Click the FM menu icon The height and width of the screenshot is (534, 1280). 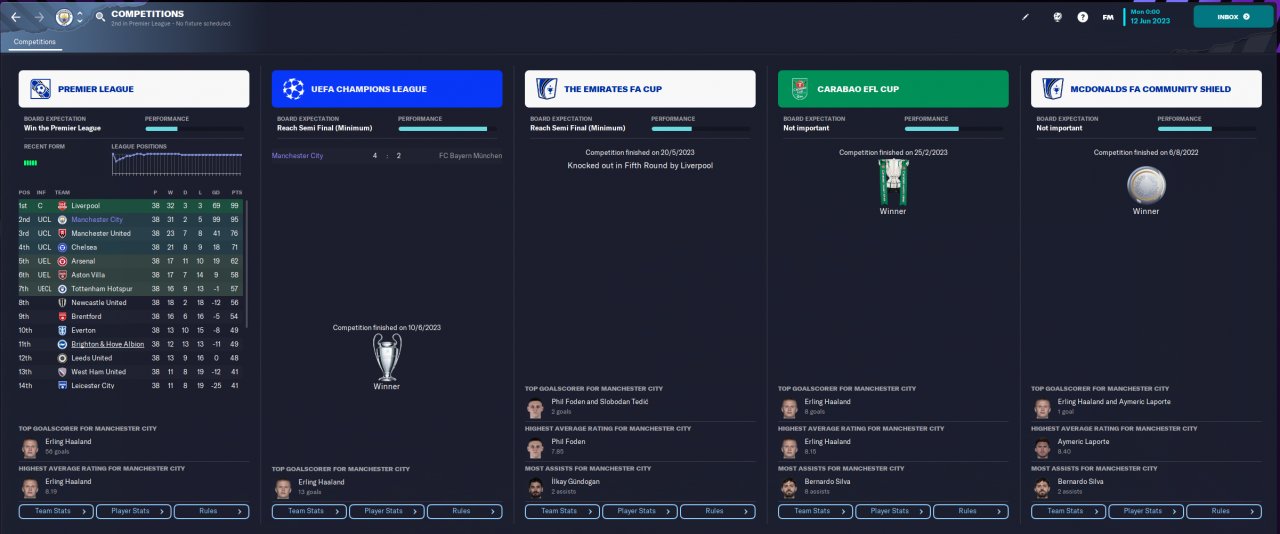click(1108, 17)
